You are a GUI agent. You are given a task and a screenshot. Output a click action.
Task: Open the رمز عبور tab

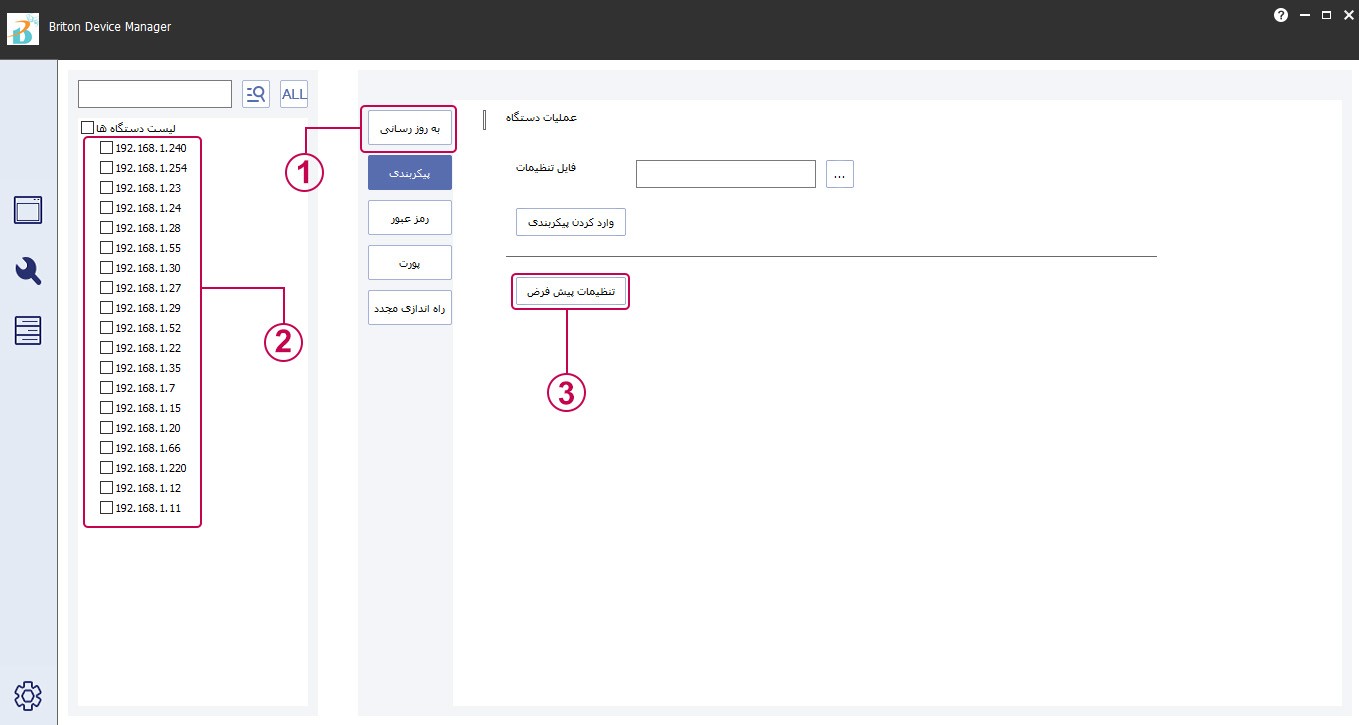(409, 217)
